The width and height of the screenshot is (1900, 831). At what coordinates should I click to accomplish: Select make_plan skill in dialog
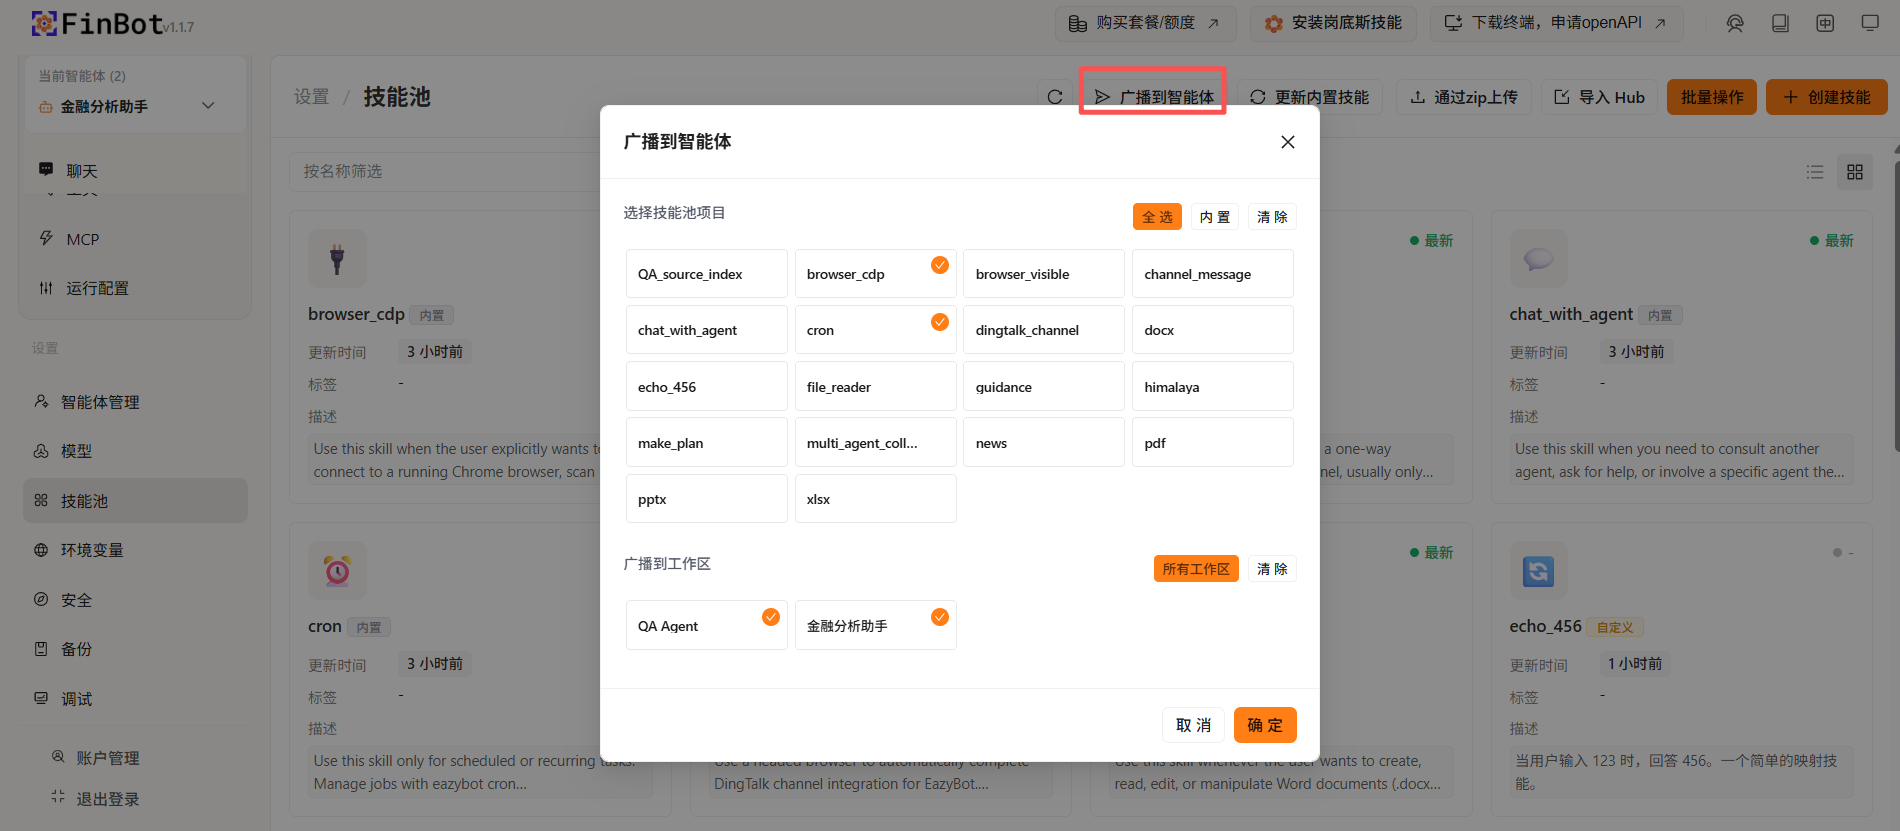coord(707,443)
